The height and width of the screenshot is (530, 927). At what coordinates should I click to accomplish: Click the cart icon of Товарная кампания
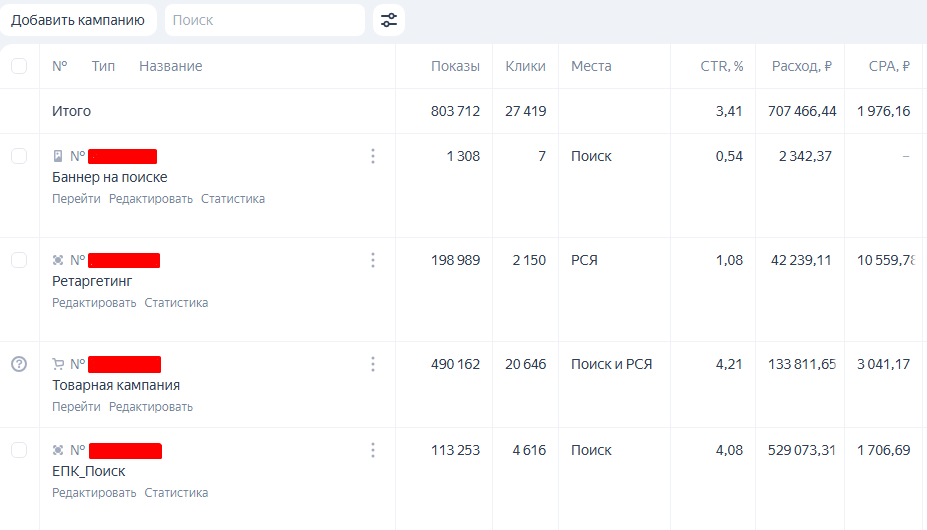coord(58,364)
